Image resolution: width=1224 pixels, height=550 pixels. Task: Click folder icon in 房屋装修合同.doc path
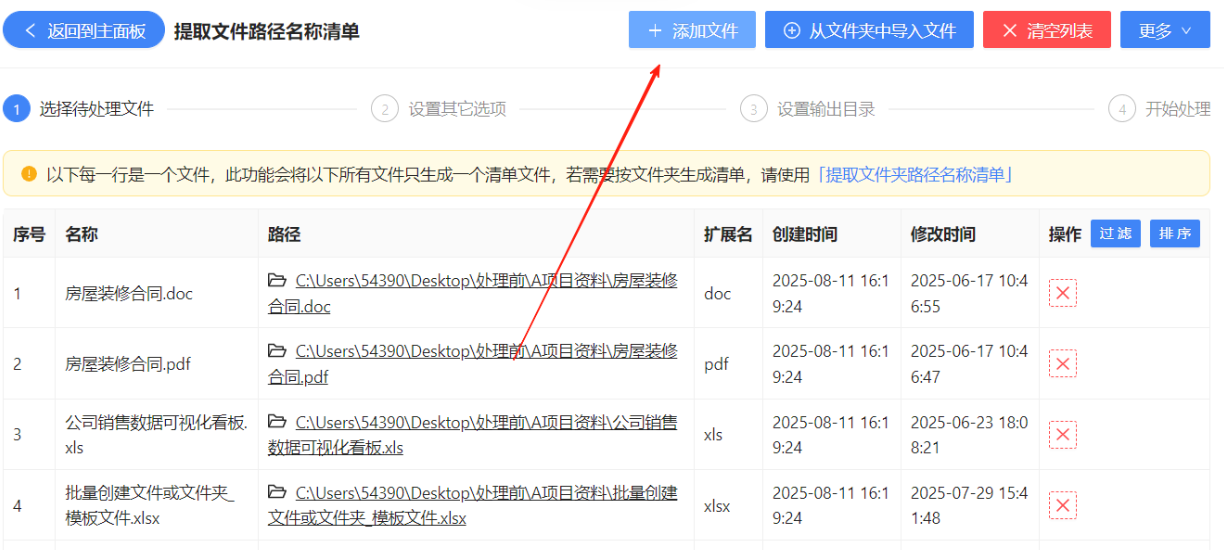coord(277,281)
